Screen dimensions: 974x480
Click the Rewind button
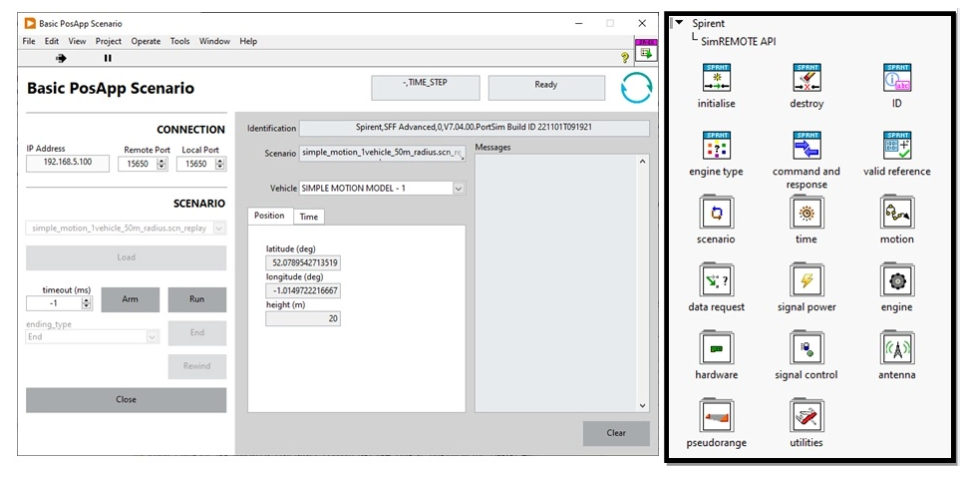click(x=197, y=366)
